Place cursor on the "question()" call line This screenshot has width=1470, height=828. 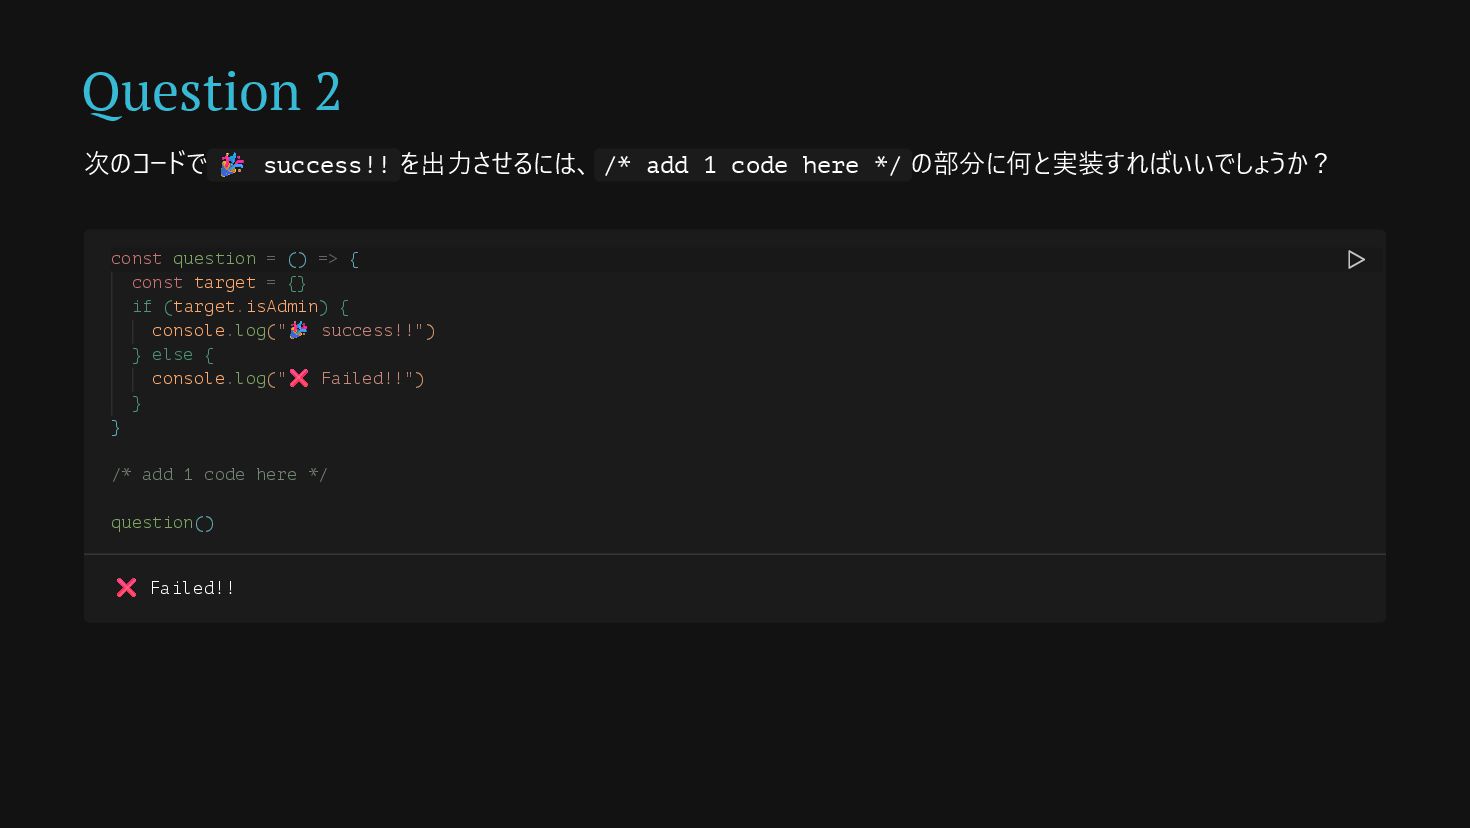pyautogui.click(x=162, y=523)
